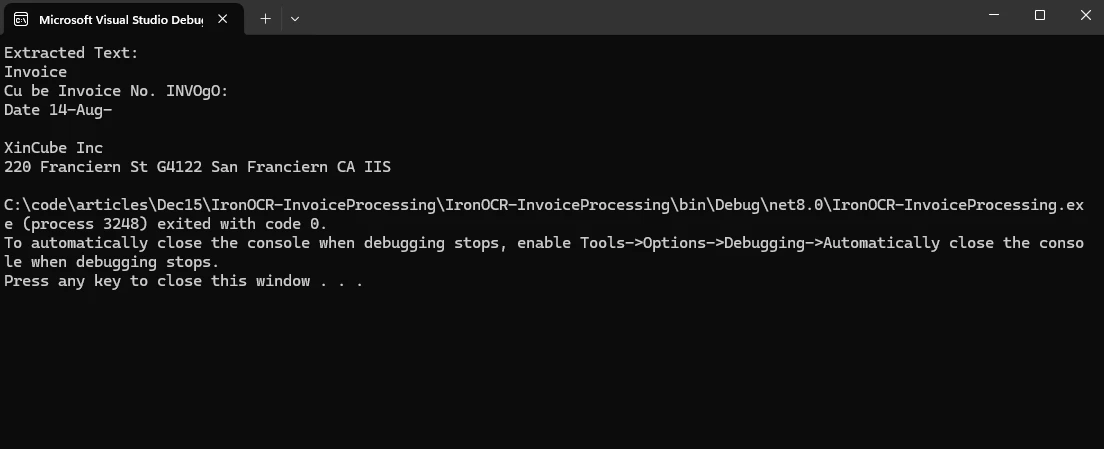1104x449 pixels.
Task: Click the "XinCube Inc" company name
Action: pos(53,148)
